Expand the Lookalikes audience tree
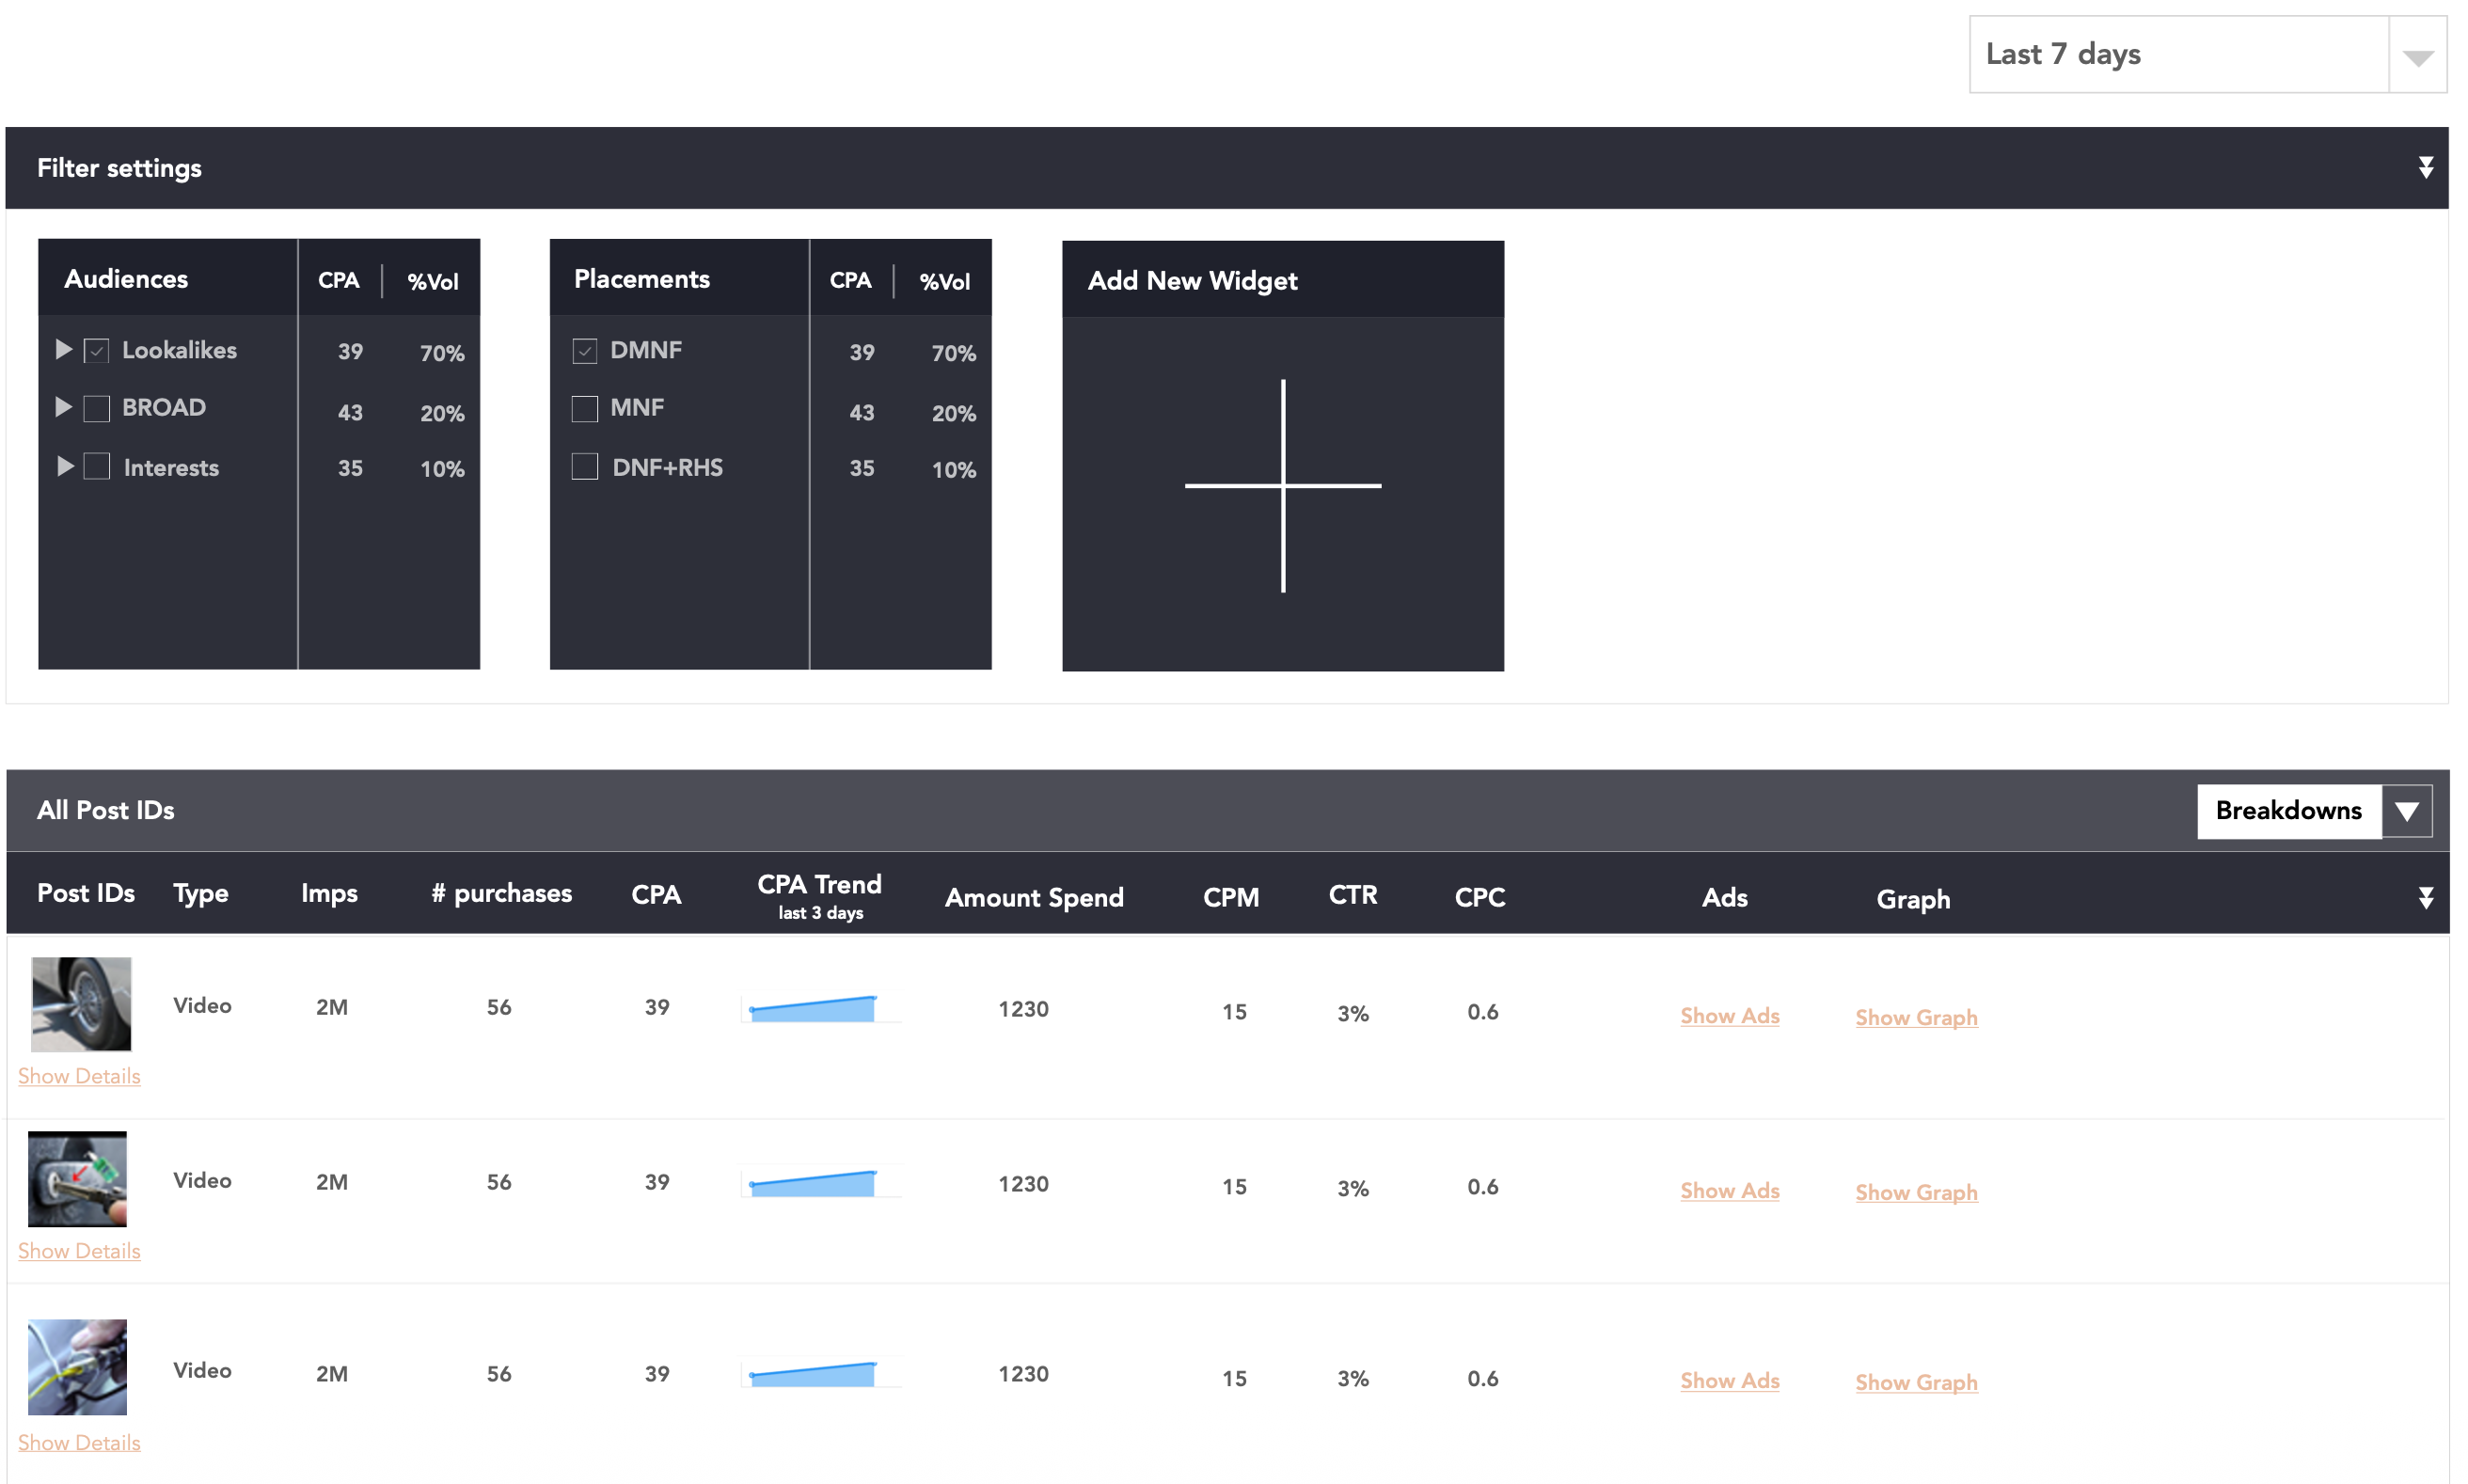The image size is (2468, 1484). (63, 350)
